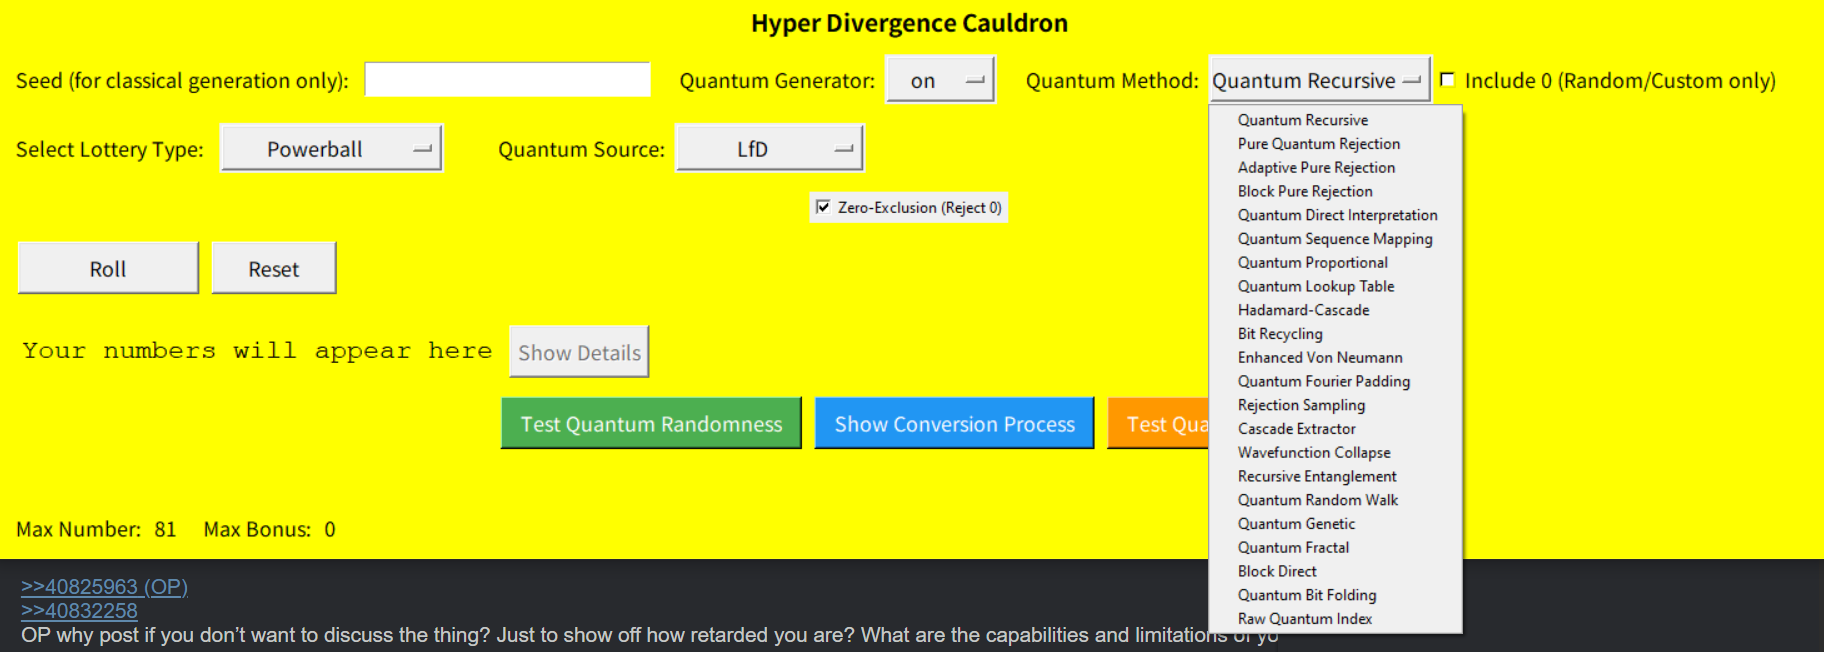Select Pure Quantum Rejection option
This screenshot has height=652, width=1824.
click(x=1335, y=144)
